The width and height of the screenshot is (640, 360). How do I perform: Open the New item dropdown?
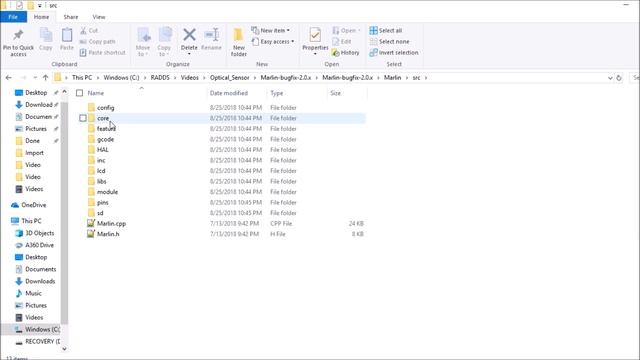coord(271,31)
